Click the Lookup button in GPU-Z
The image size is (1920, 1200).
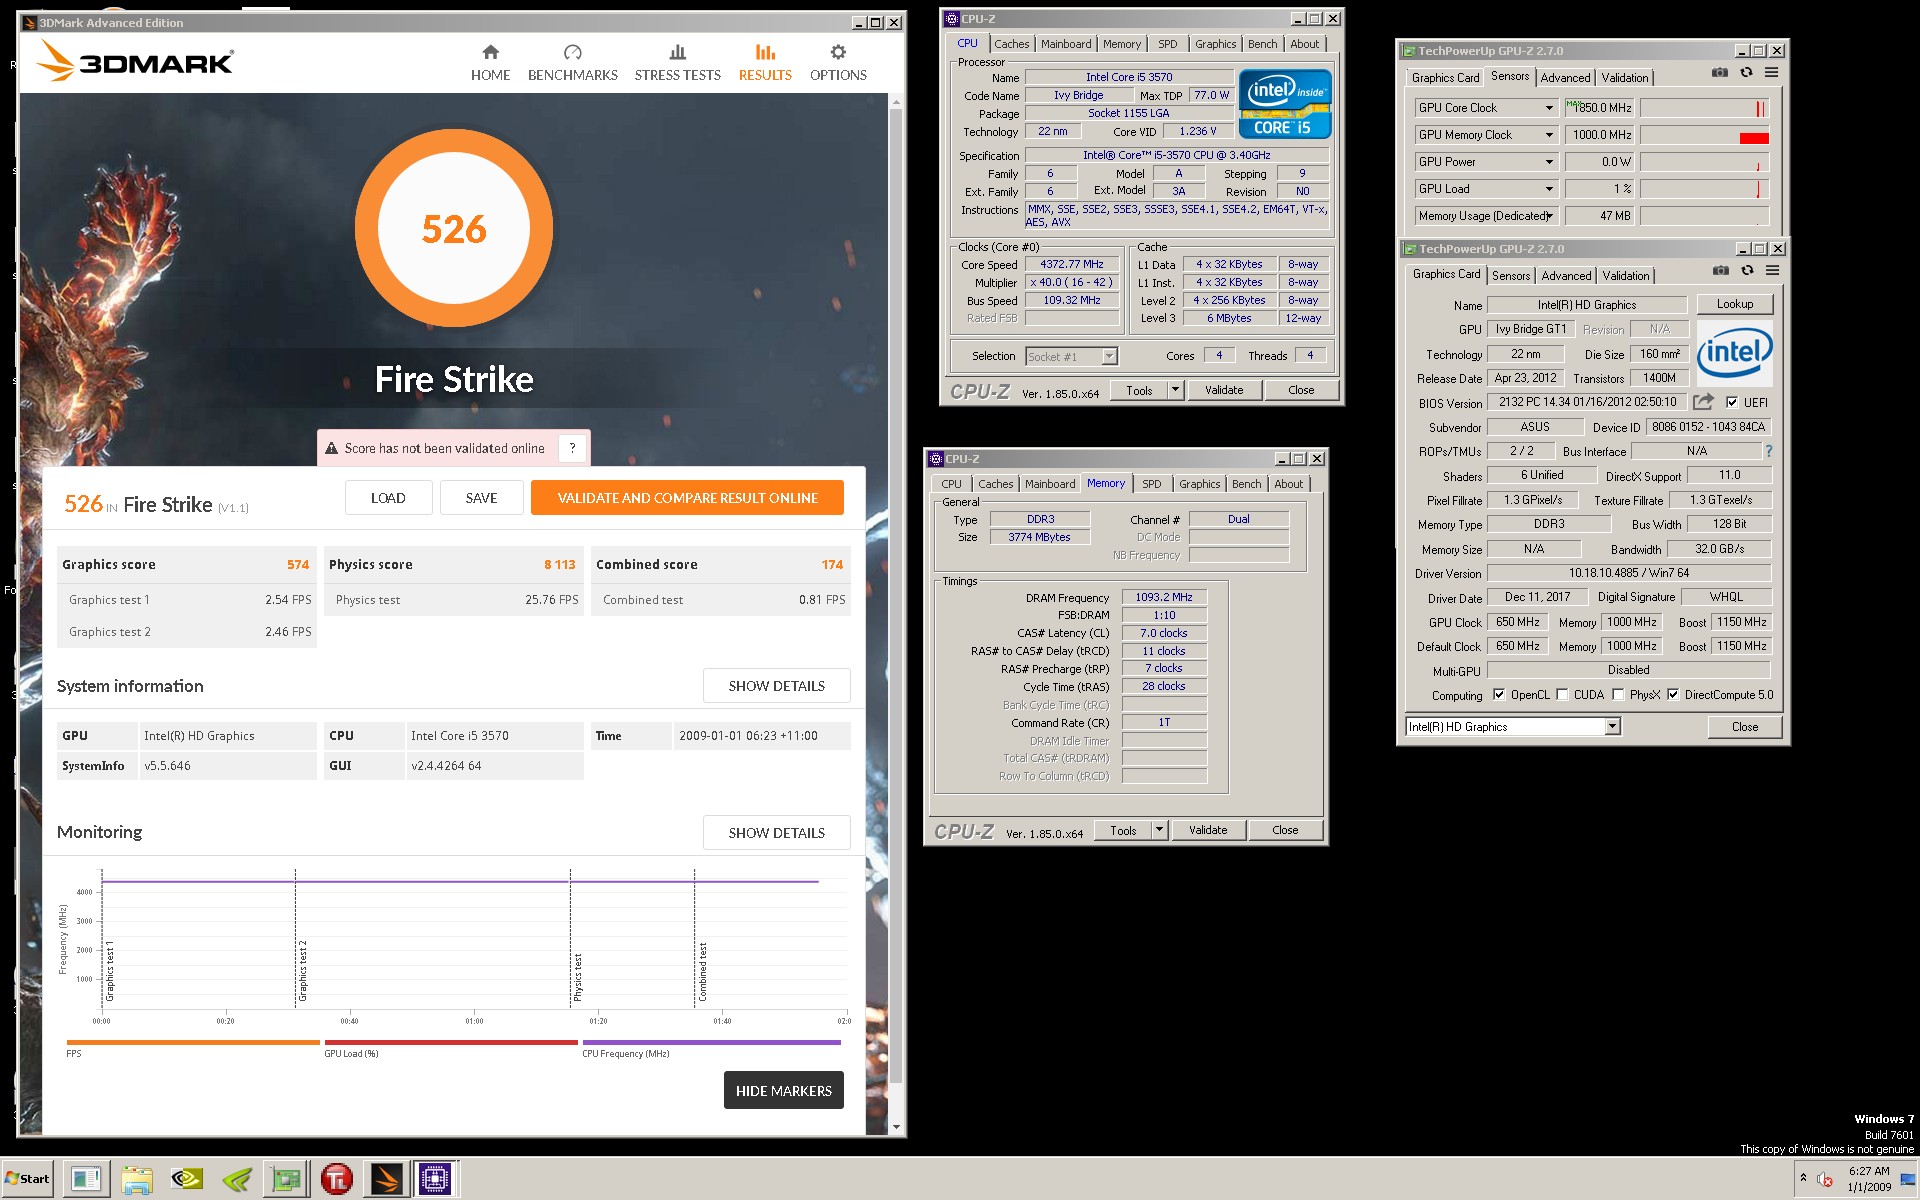[x=1734, y=304]
